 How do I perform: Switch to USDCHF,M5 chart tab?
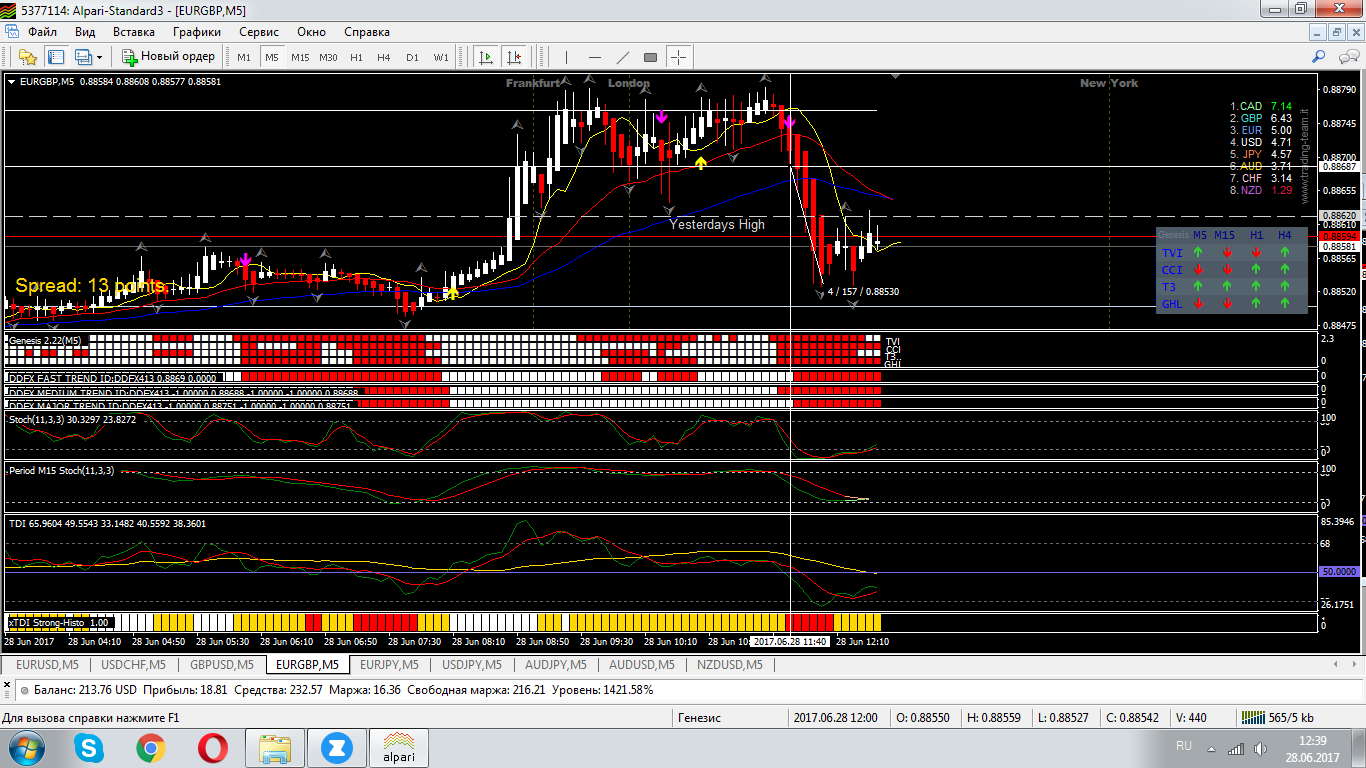point(134,664)
